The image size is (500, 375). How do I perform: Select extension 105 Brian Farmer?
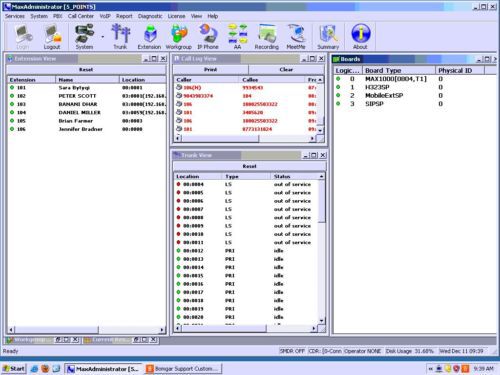(x=86, y=121)
